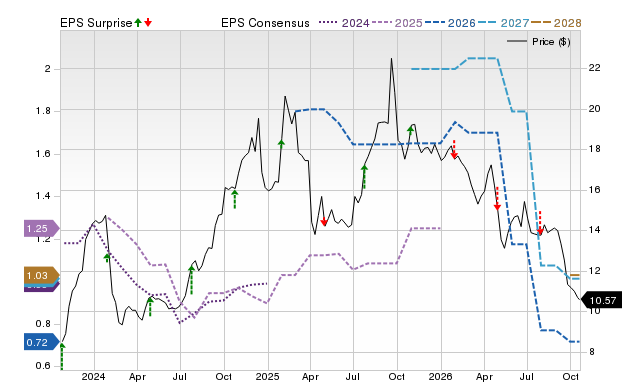Image resolution: width=640 pixels, height=382 pixels.
Task: Click the 1.8 label on the left EPS axis
Action: (x=43, y=111)
